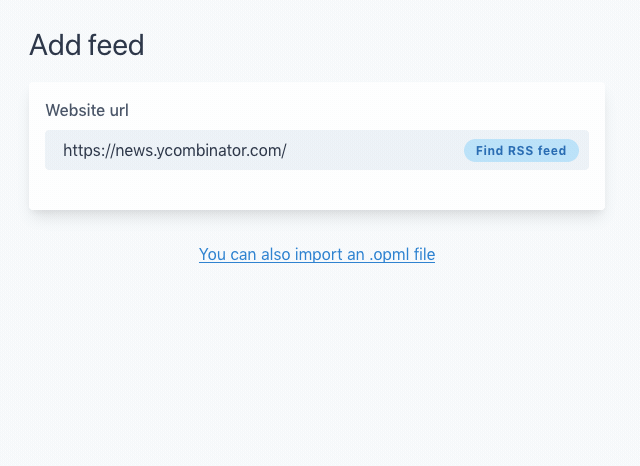
Task: Click the word 'RSS' on the button
Action: [x=521, y=151]
